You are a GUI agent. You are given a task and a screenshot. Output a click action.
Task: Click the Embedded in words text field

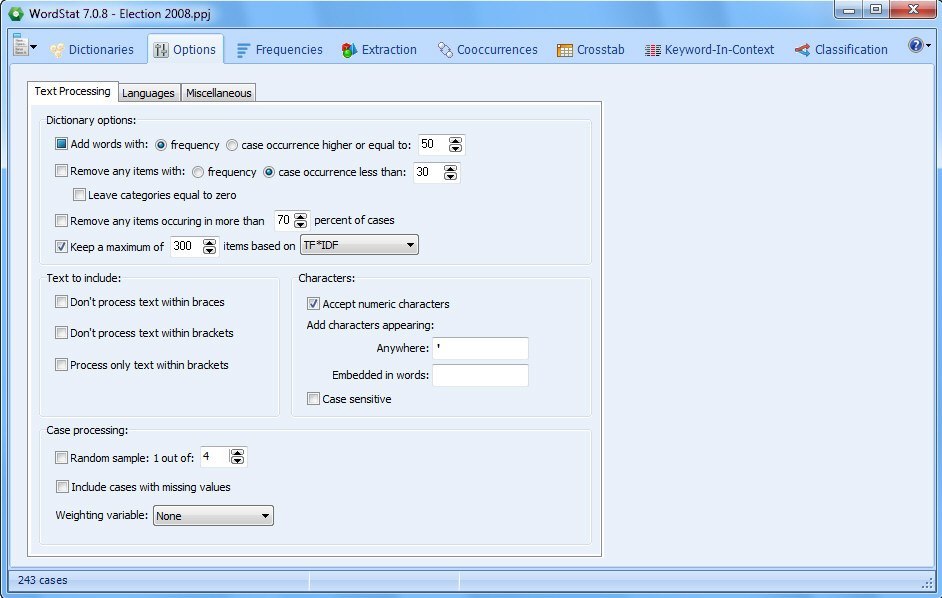pyautogui.click(x=480, y=375)
